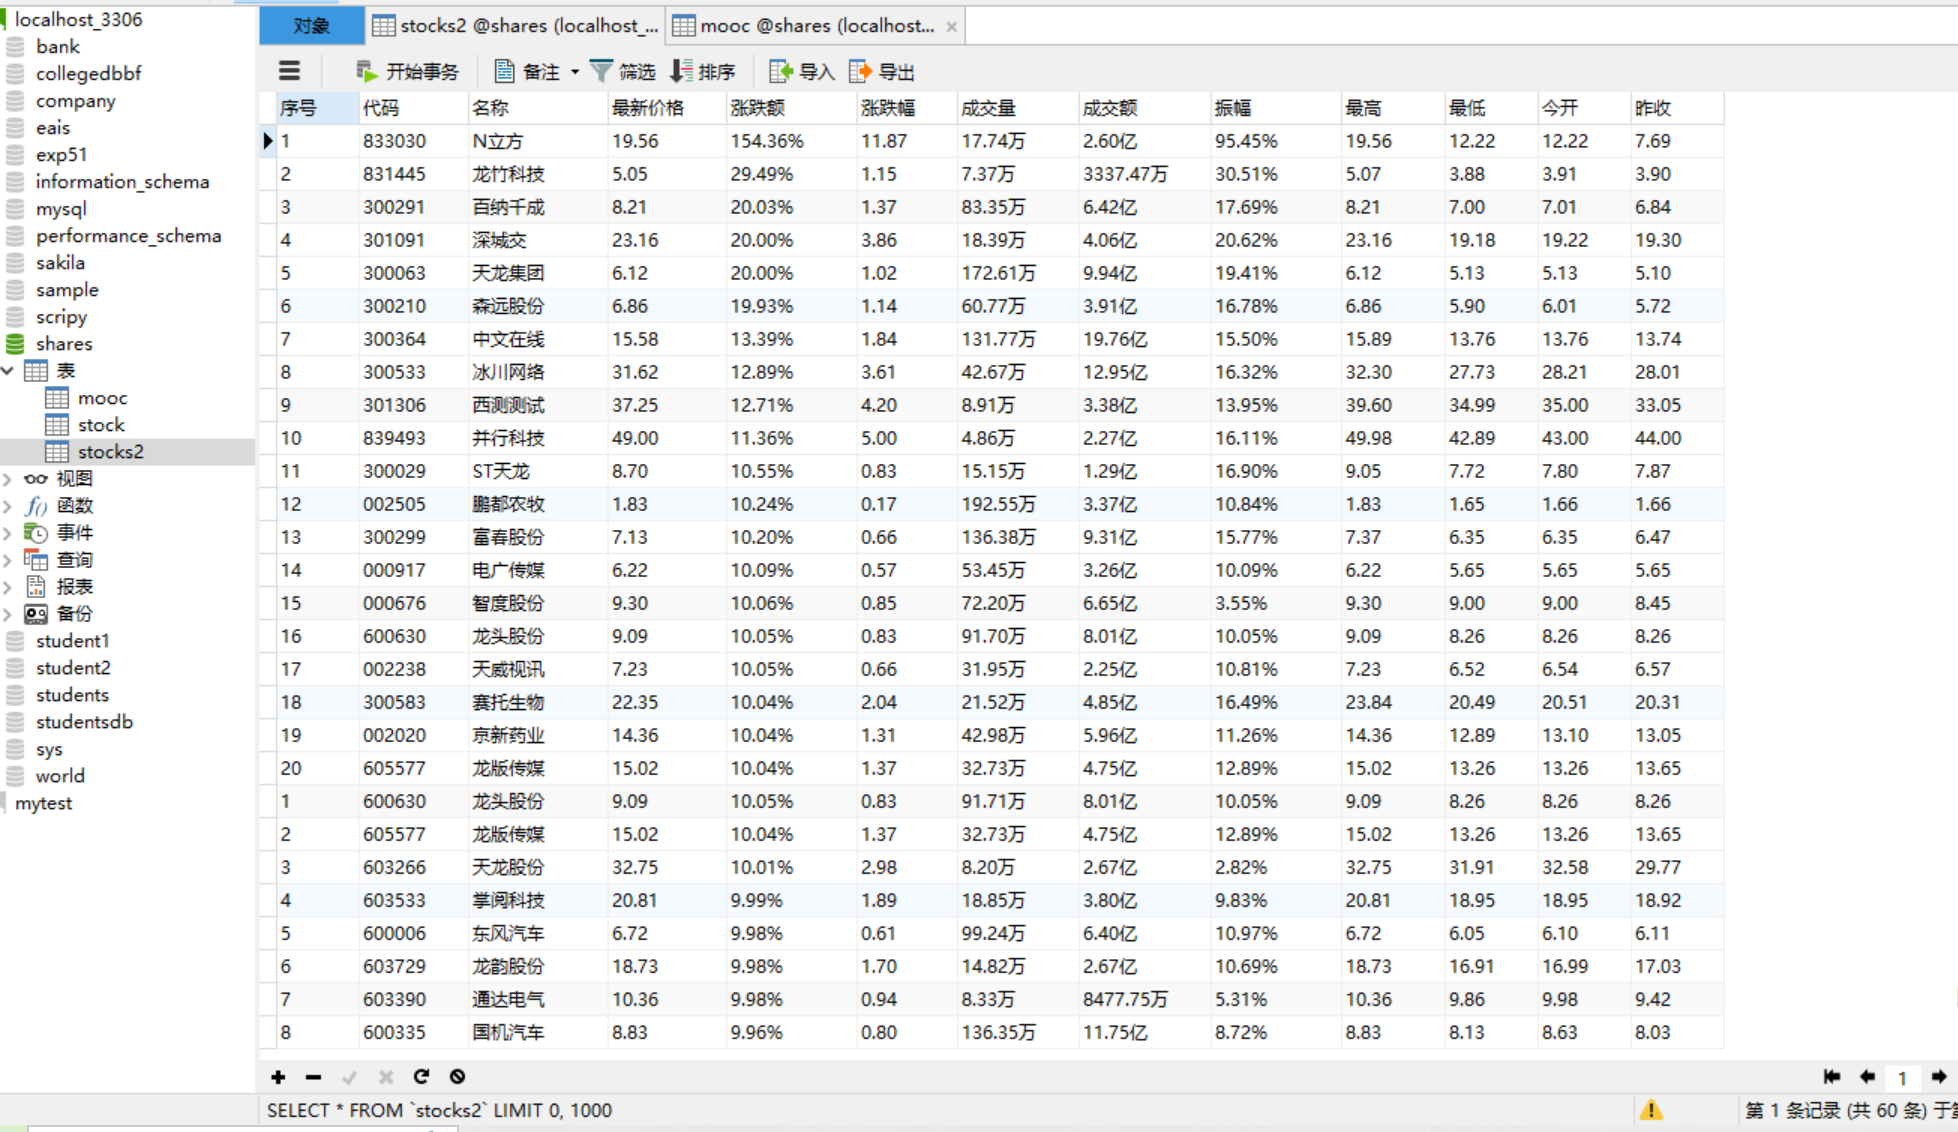
Task: Click the cell 8477.75万
Action: (x=1144, y=999)
